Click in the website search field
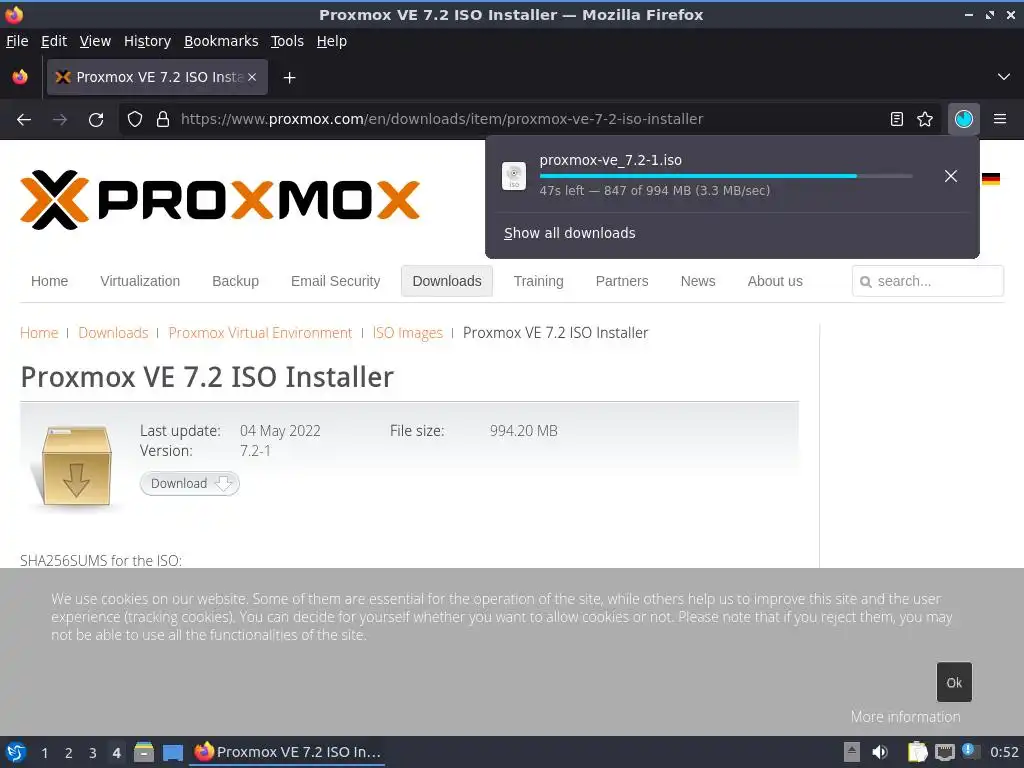Screen dimensions: 1024x768 (x=928, y=281)
